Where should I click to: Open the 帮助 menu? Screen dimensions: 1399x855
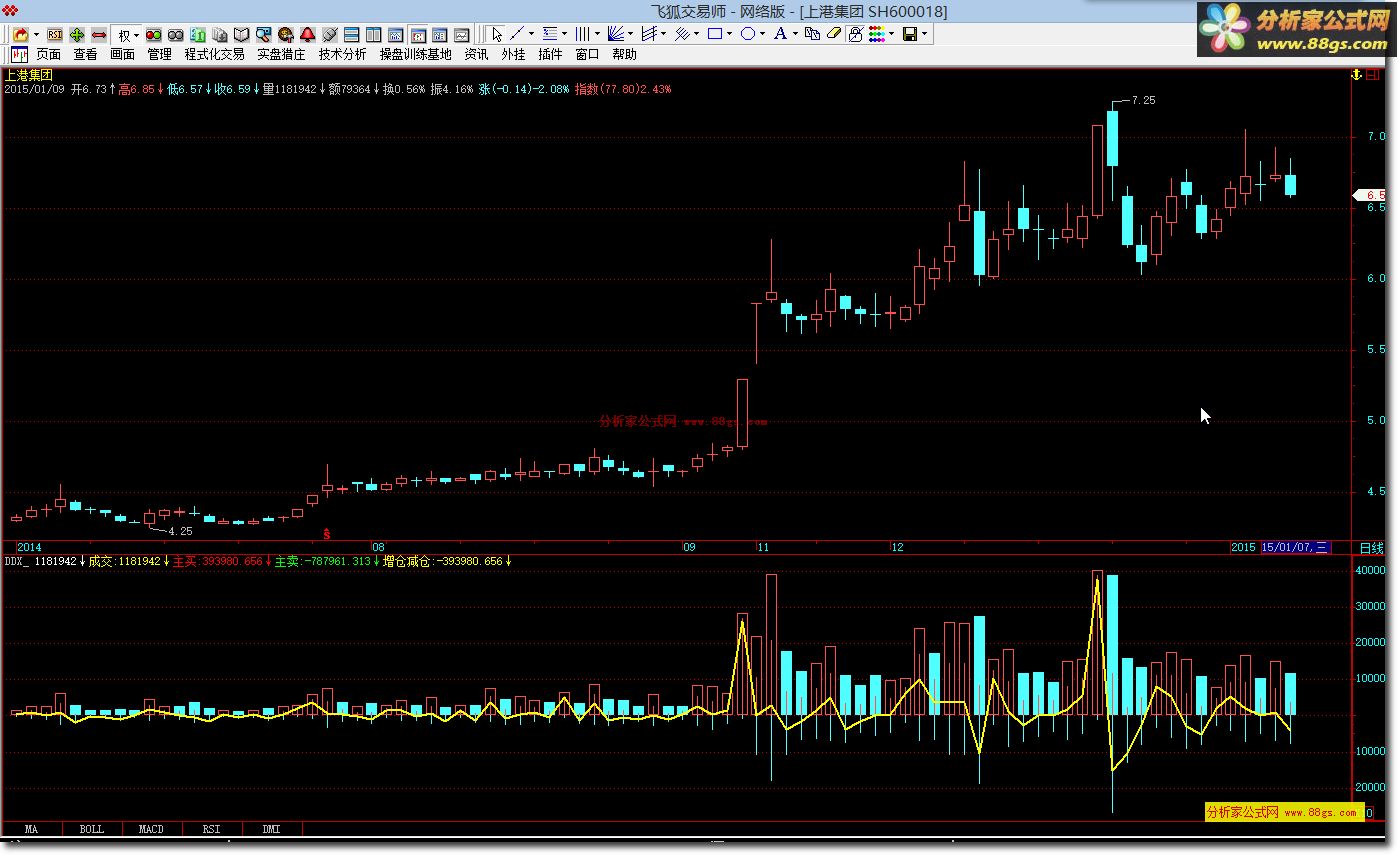[x=624, y=54]
